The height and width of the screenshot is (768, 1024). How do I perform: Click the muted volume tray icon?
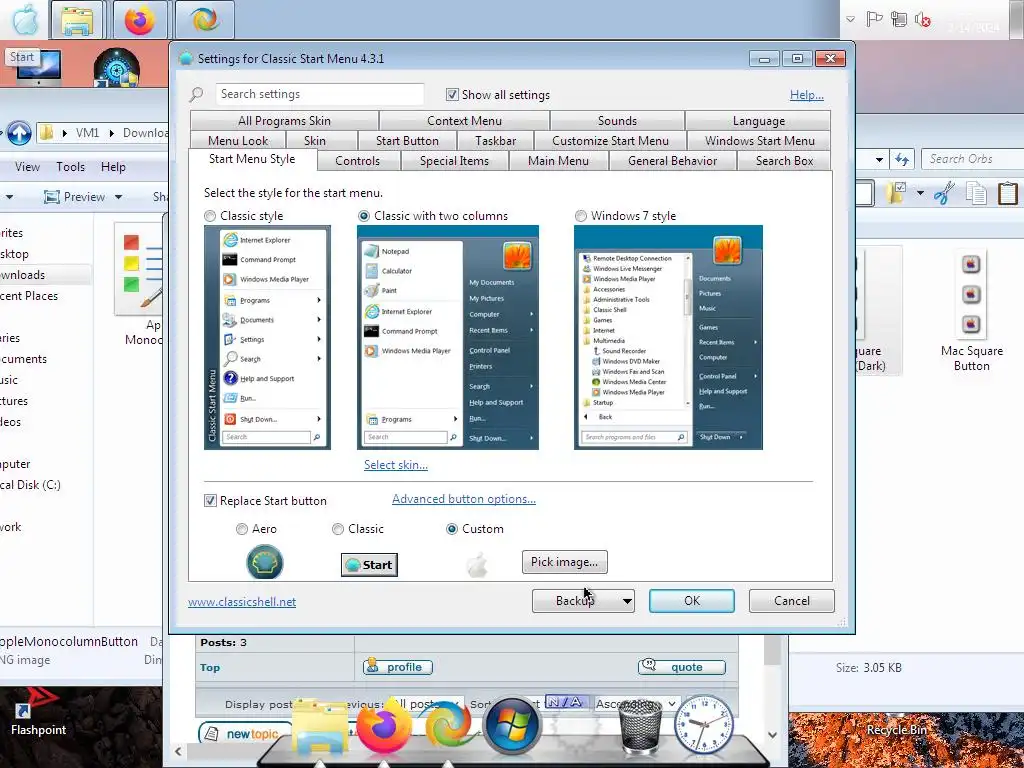click(922, 20)
